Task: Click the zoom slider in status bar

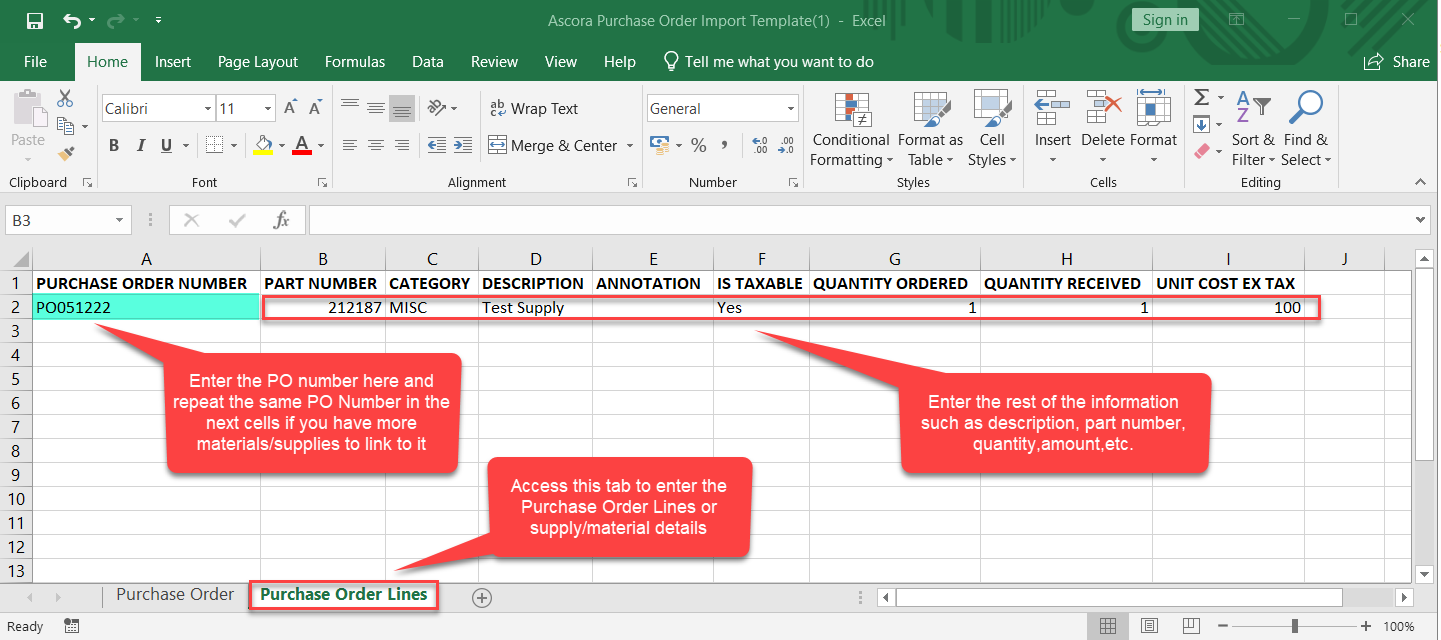Action: click(1295, 626)
